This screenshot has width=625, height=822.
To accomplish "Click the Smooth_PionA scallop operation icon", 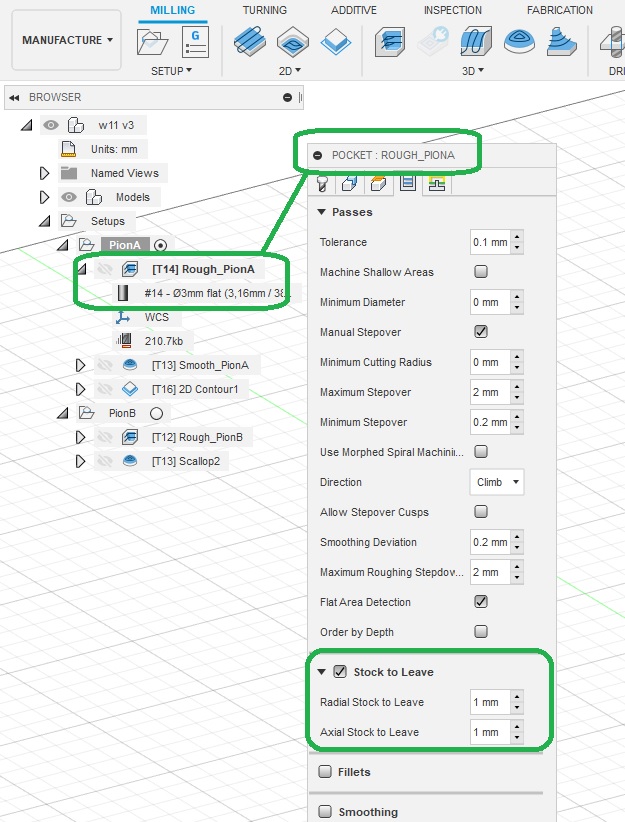I will tap(130, 365).
